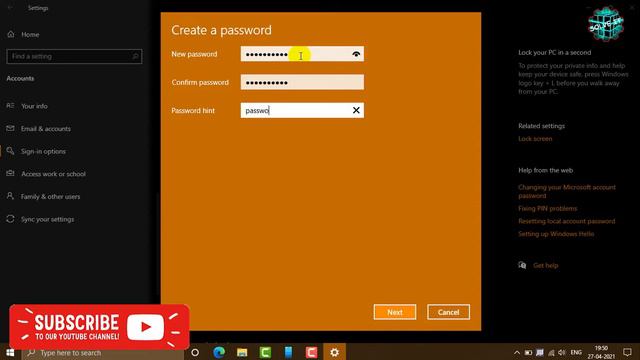Open Changing your Microsoft account password link

[x=567, y=191]
